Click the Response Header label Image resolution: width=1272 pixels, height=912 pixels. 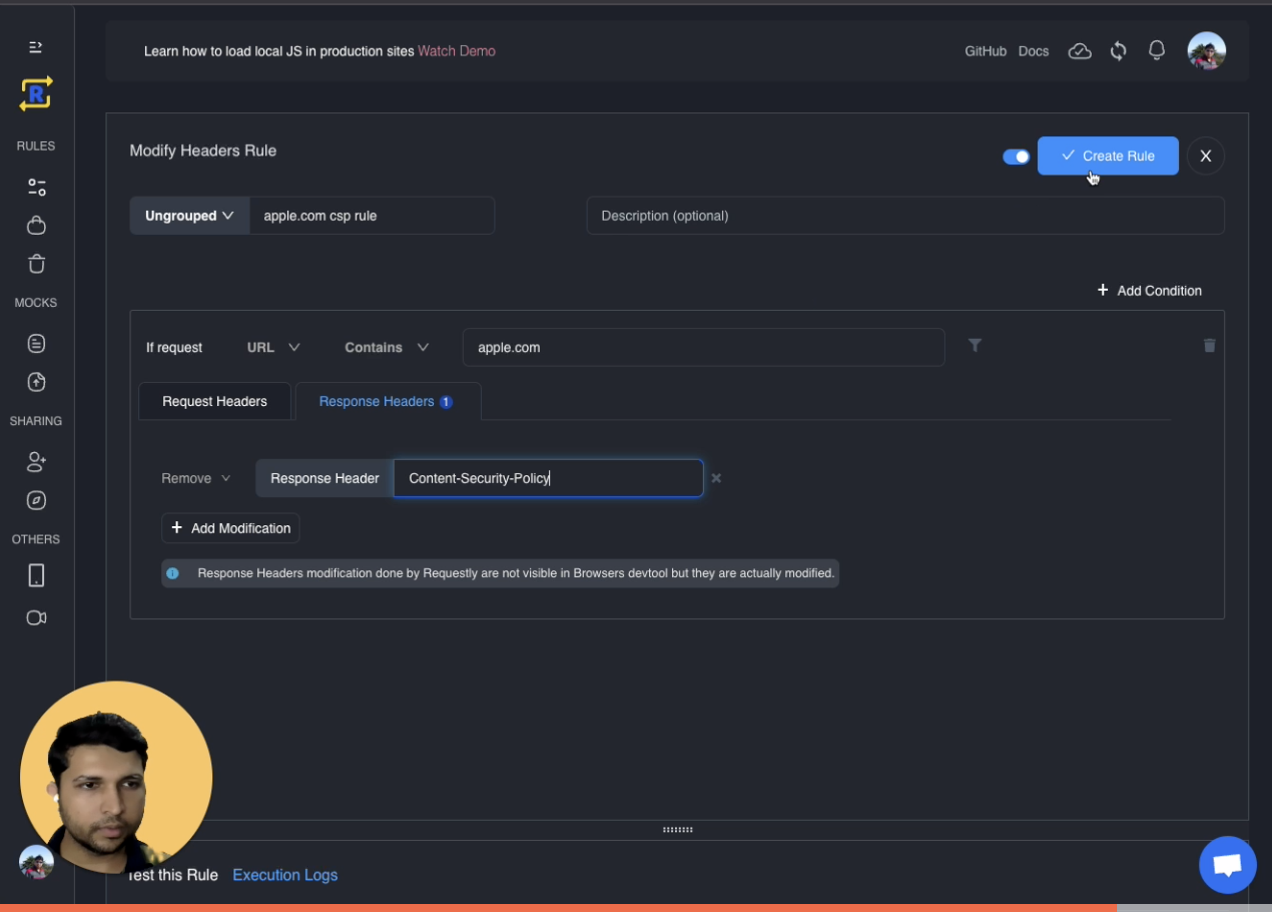325,478
